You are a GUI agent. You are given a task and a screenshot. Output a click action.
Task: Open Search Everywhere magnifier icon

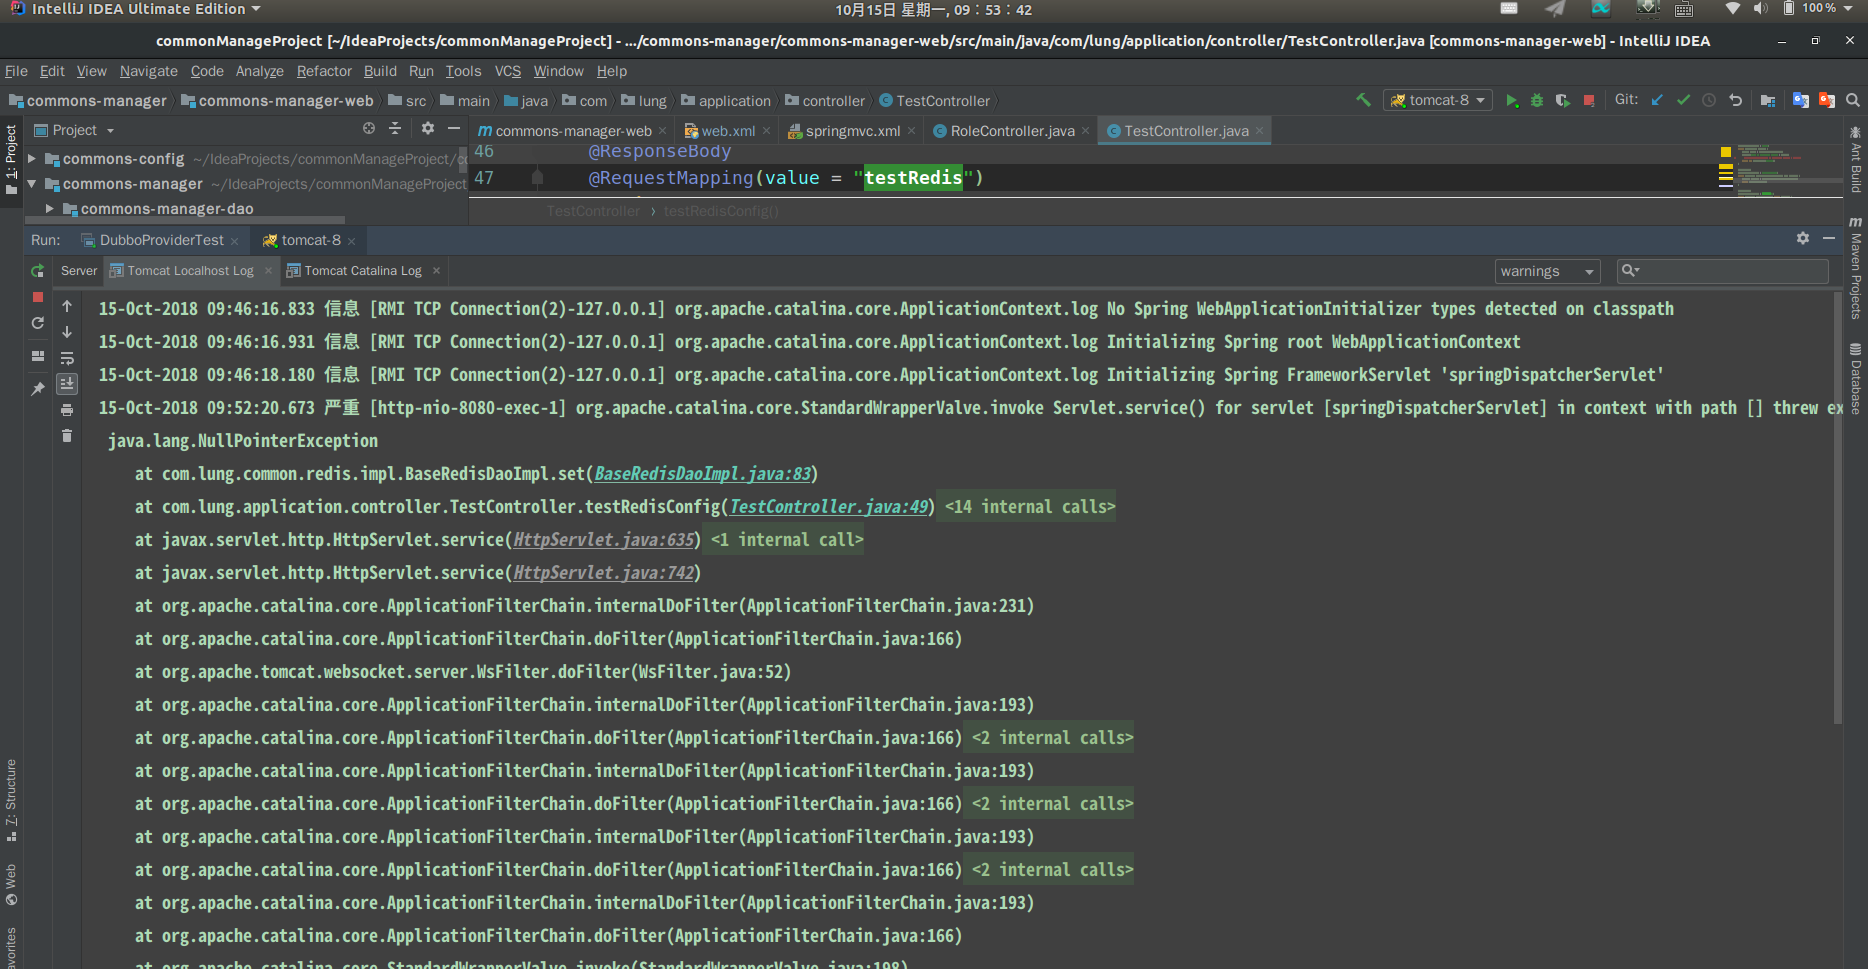point(1853,100)
